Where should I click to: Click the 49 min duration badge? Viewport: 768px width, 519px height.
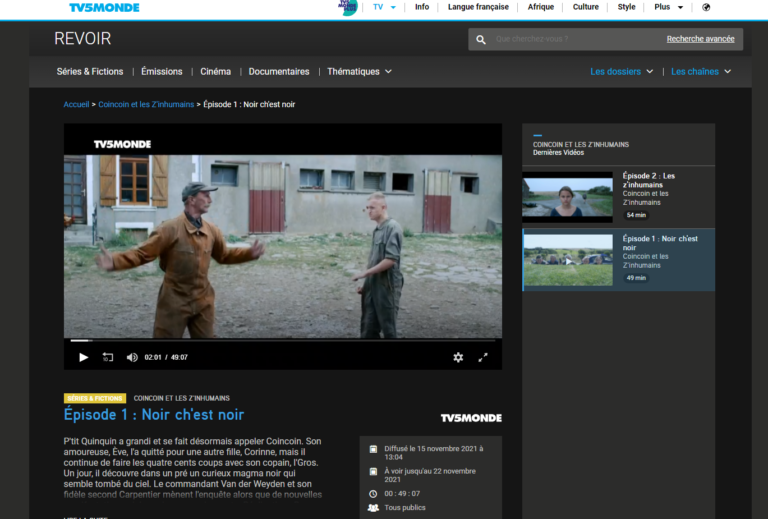point(636,278)
